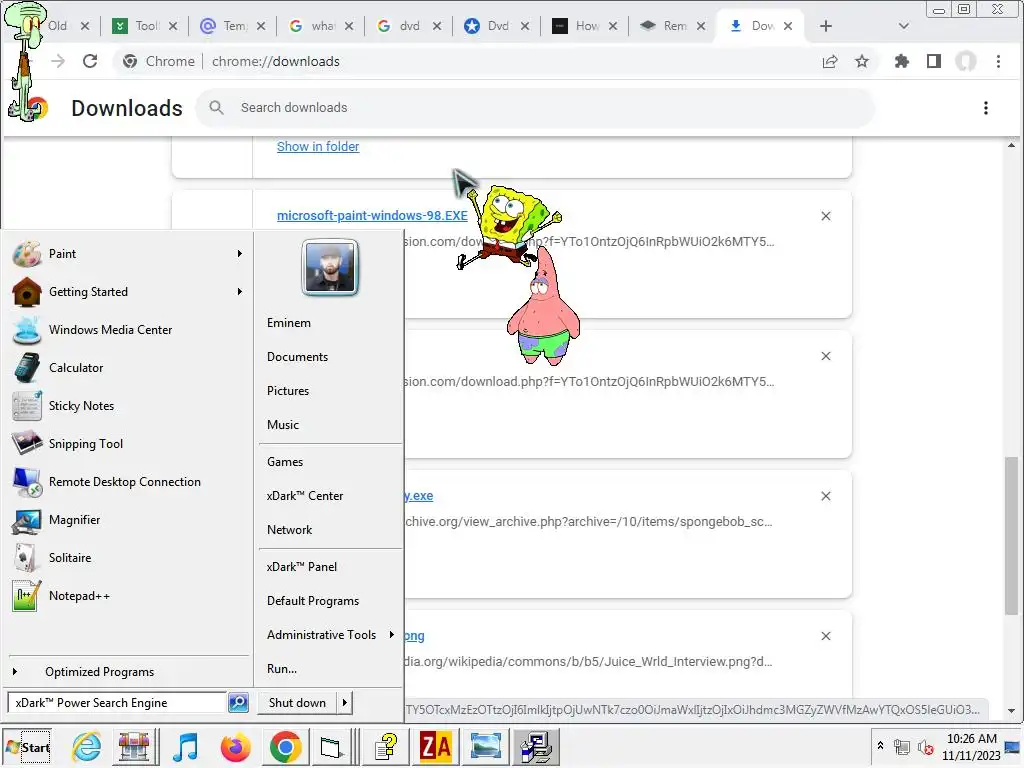This screenshot has height=768, width=1024.
Task: Click the Eminem user account picture
Action: point(330,267)
